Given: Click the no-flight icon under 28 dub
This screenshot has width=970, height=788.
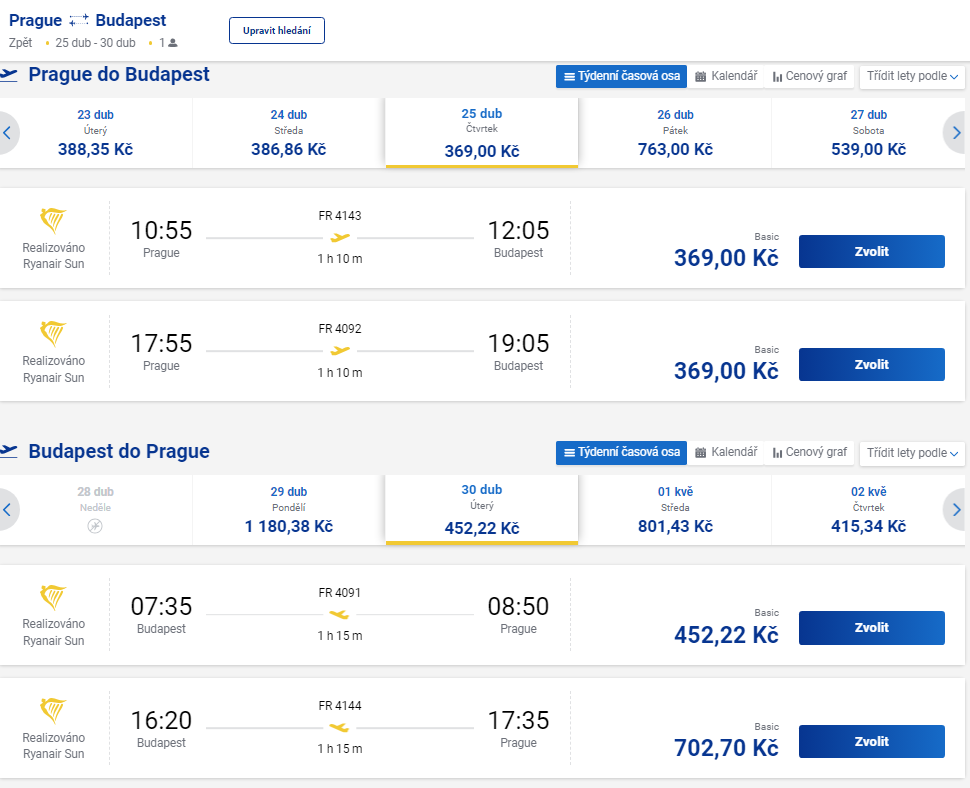Looking at the screenshot, I should click(95, 526).
